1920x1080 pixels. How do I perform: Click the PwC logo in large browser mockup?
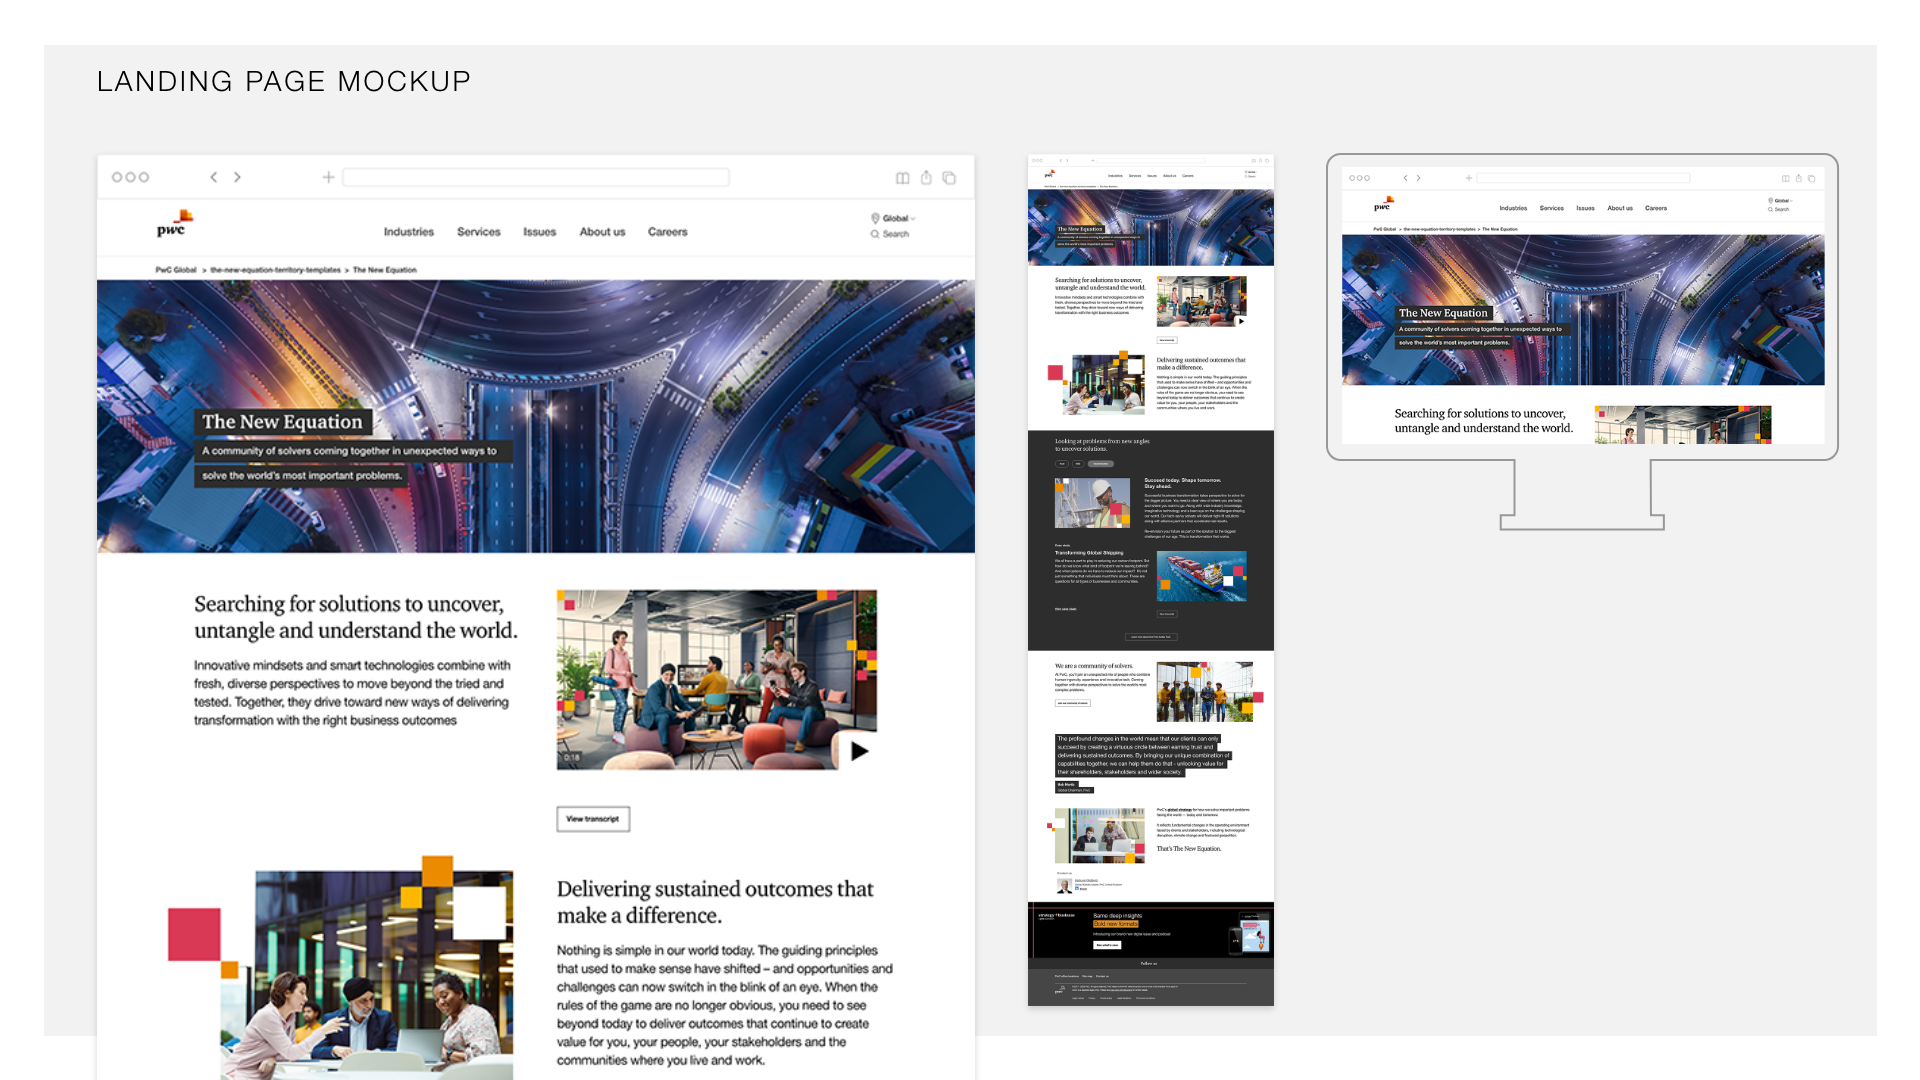coord(174,223)
